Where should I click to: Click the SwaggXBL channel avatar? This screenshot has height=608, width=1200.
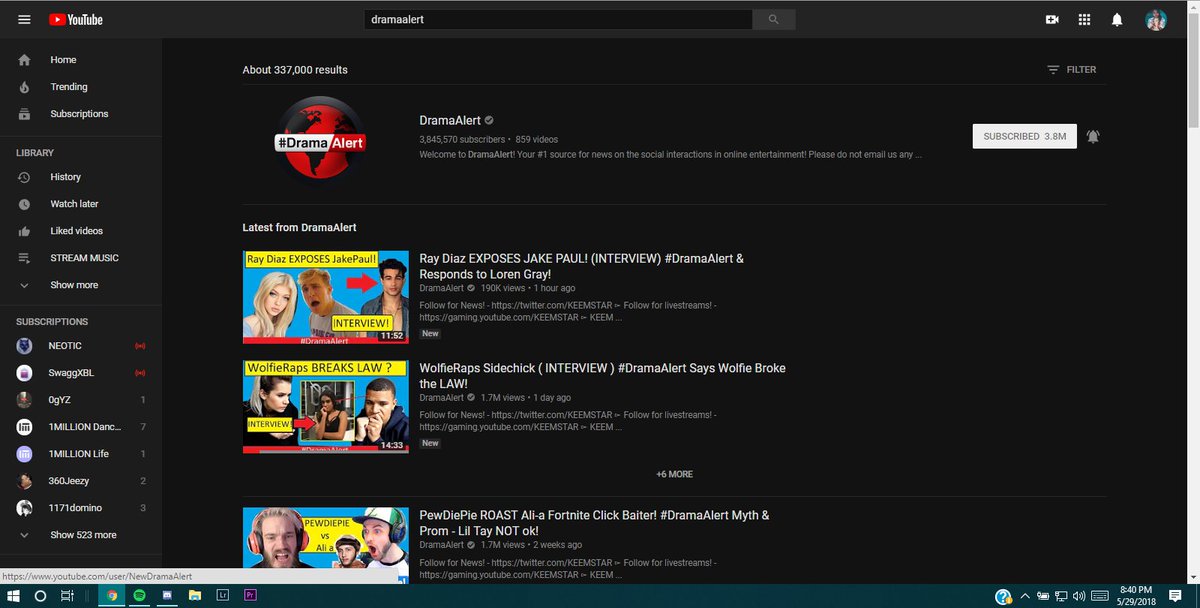[24, 373]
